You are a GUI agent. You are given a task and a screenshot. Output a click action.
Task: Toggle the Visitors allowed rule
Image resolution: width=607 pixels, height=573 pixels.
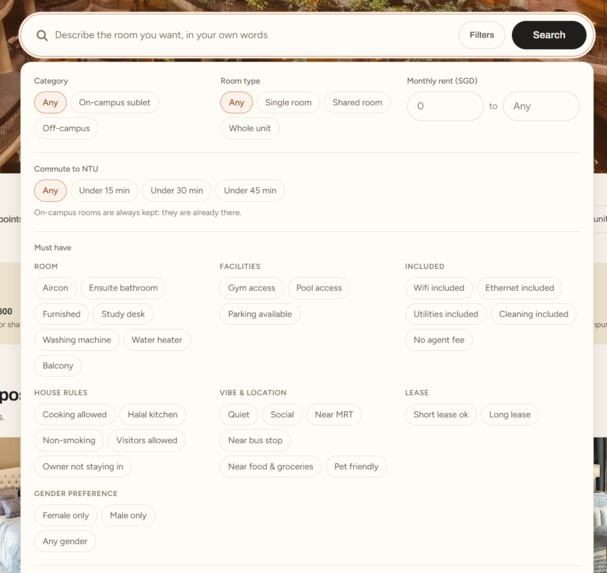147,441
